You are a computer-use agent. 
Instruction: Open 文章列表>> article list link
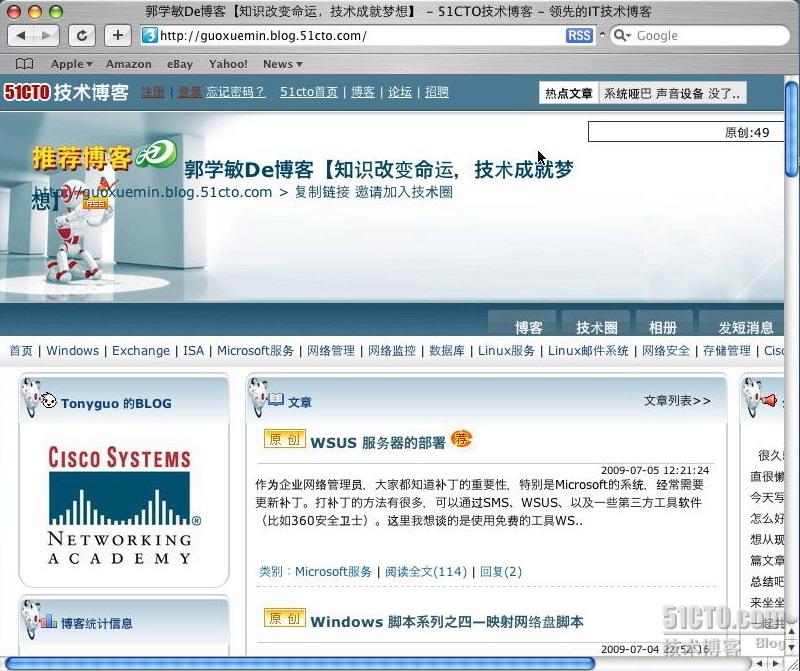click(677, 401)
